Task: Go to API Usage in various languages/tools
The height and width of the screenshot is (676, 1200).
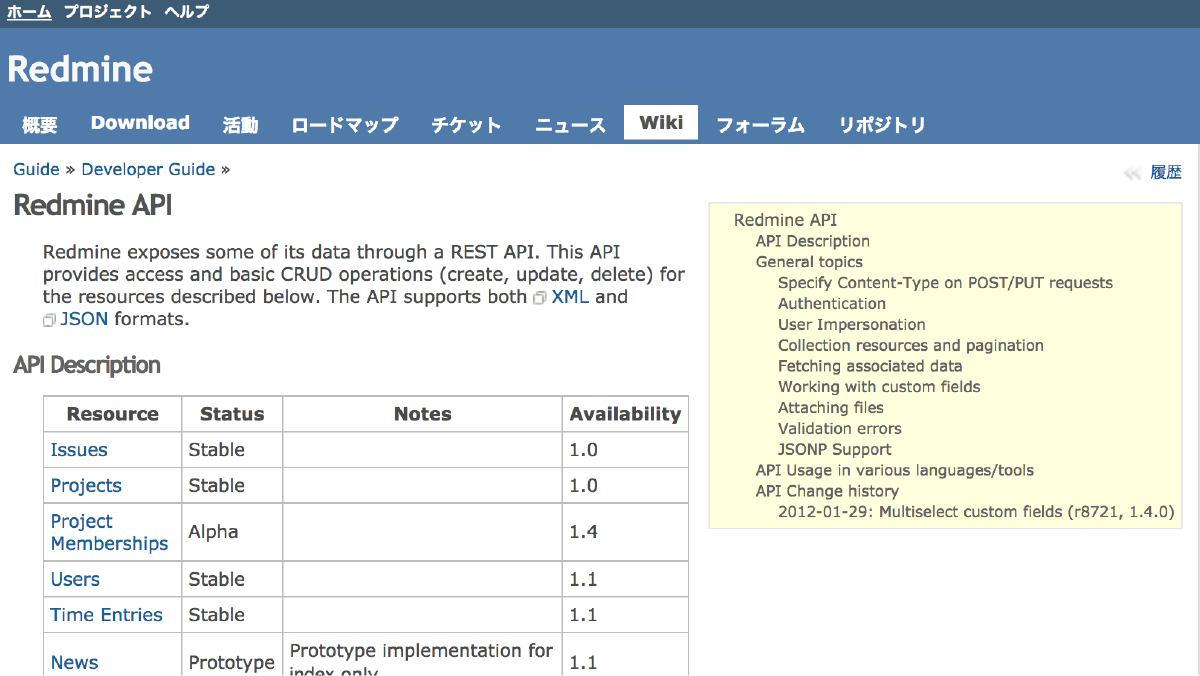Action: [x=895, y=471]
